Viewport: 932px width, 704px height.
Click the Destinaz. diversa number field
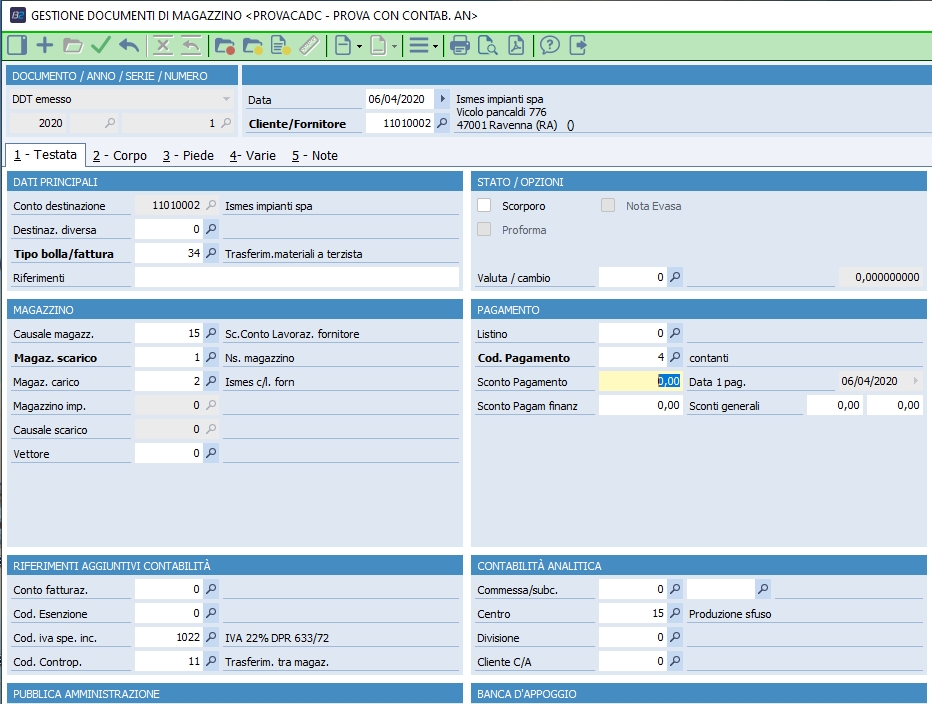point(169,230)
